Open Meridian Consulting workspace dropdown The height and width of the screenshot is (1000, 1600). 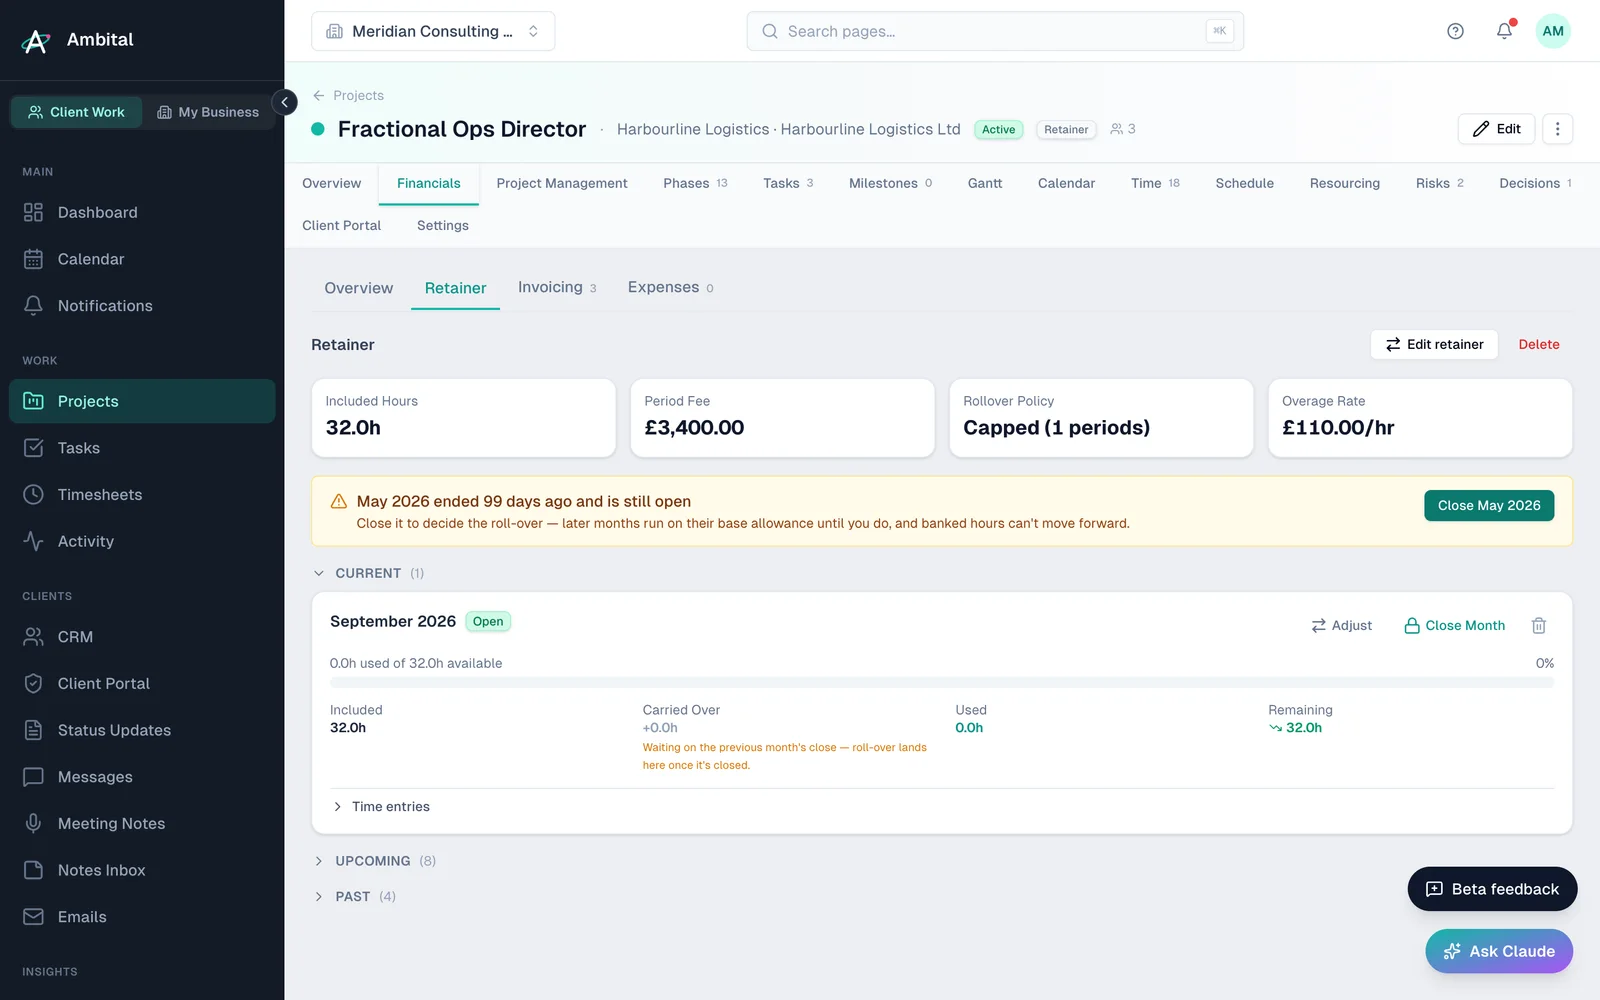pos(433,31)
